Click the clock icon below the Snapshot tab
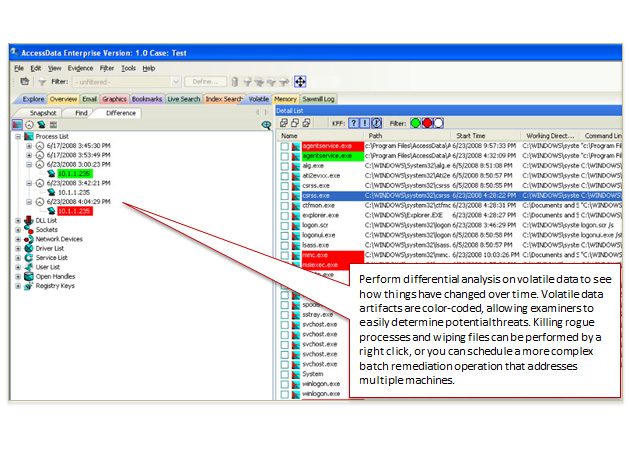 click(29, 125)
